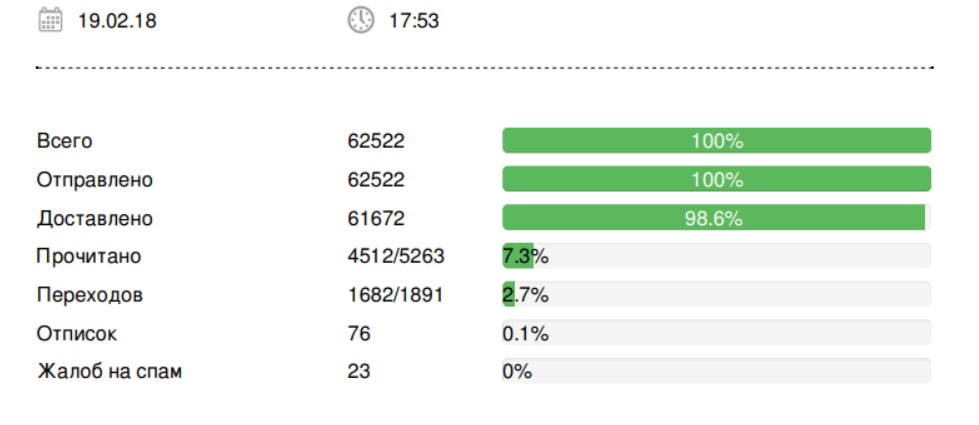
Task: Click the Отписок 0.1% progress bar
Action: pos(716,333)
